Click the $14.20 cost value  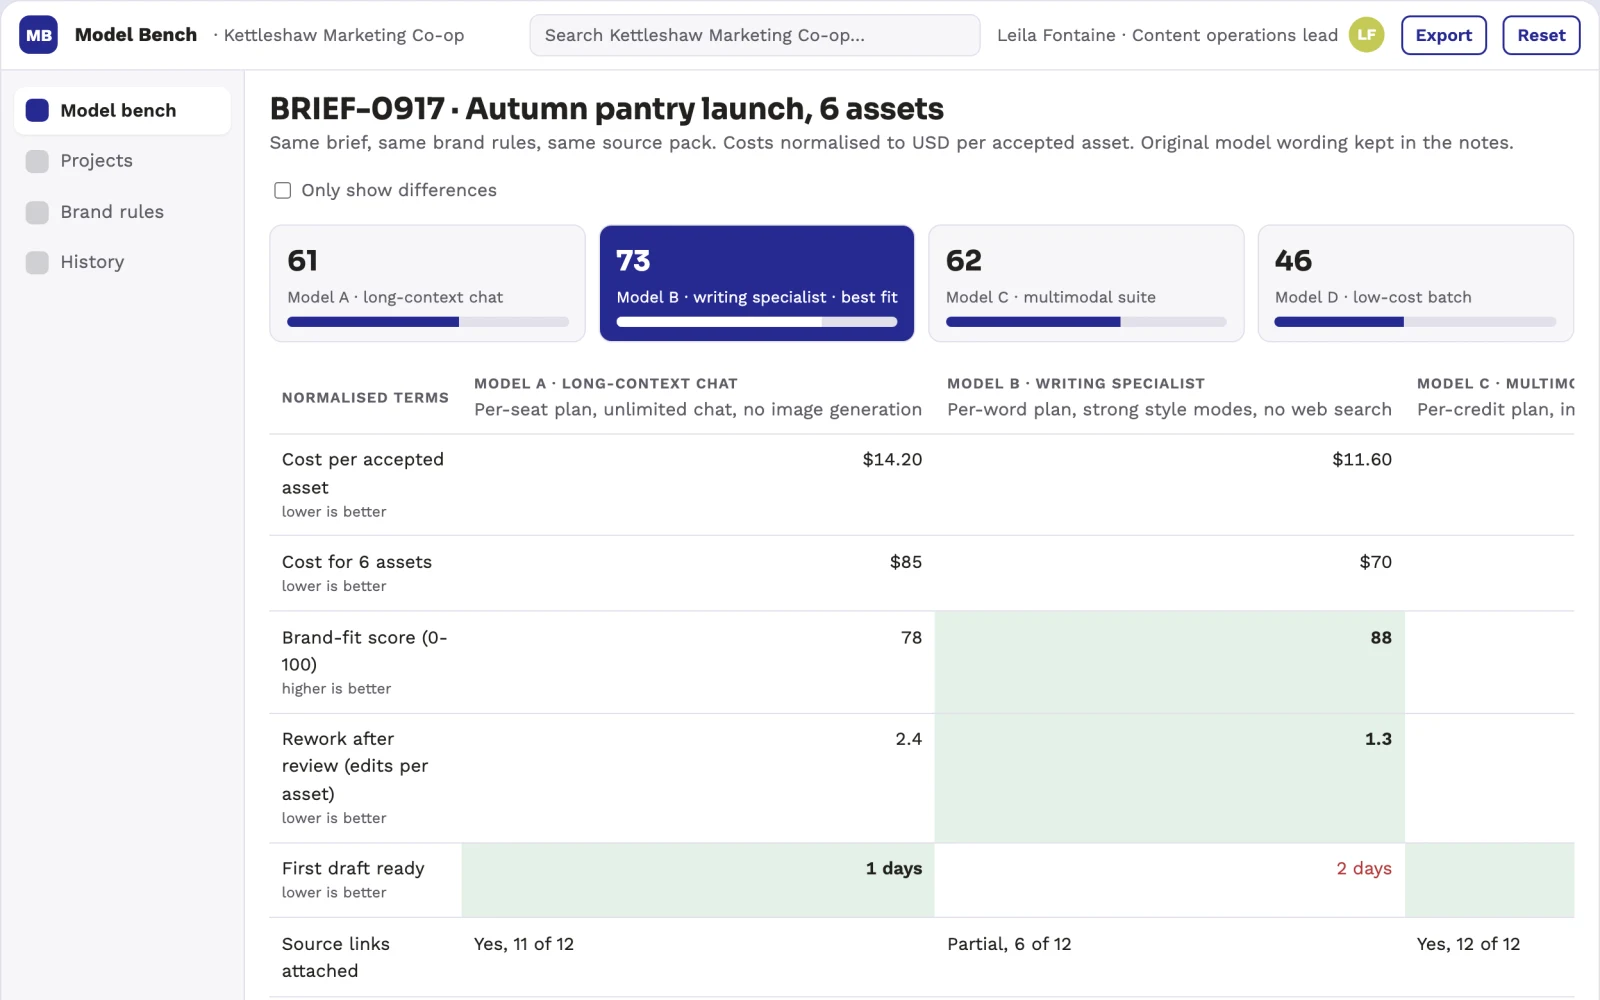click(892, 460)
